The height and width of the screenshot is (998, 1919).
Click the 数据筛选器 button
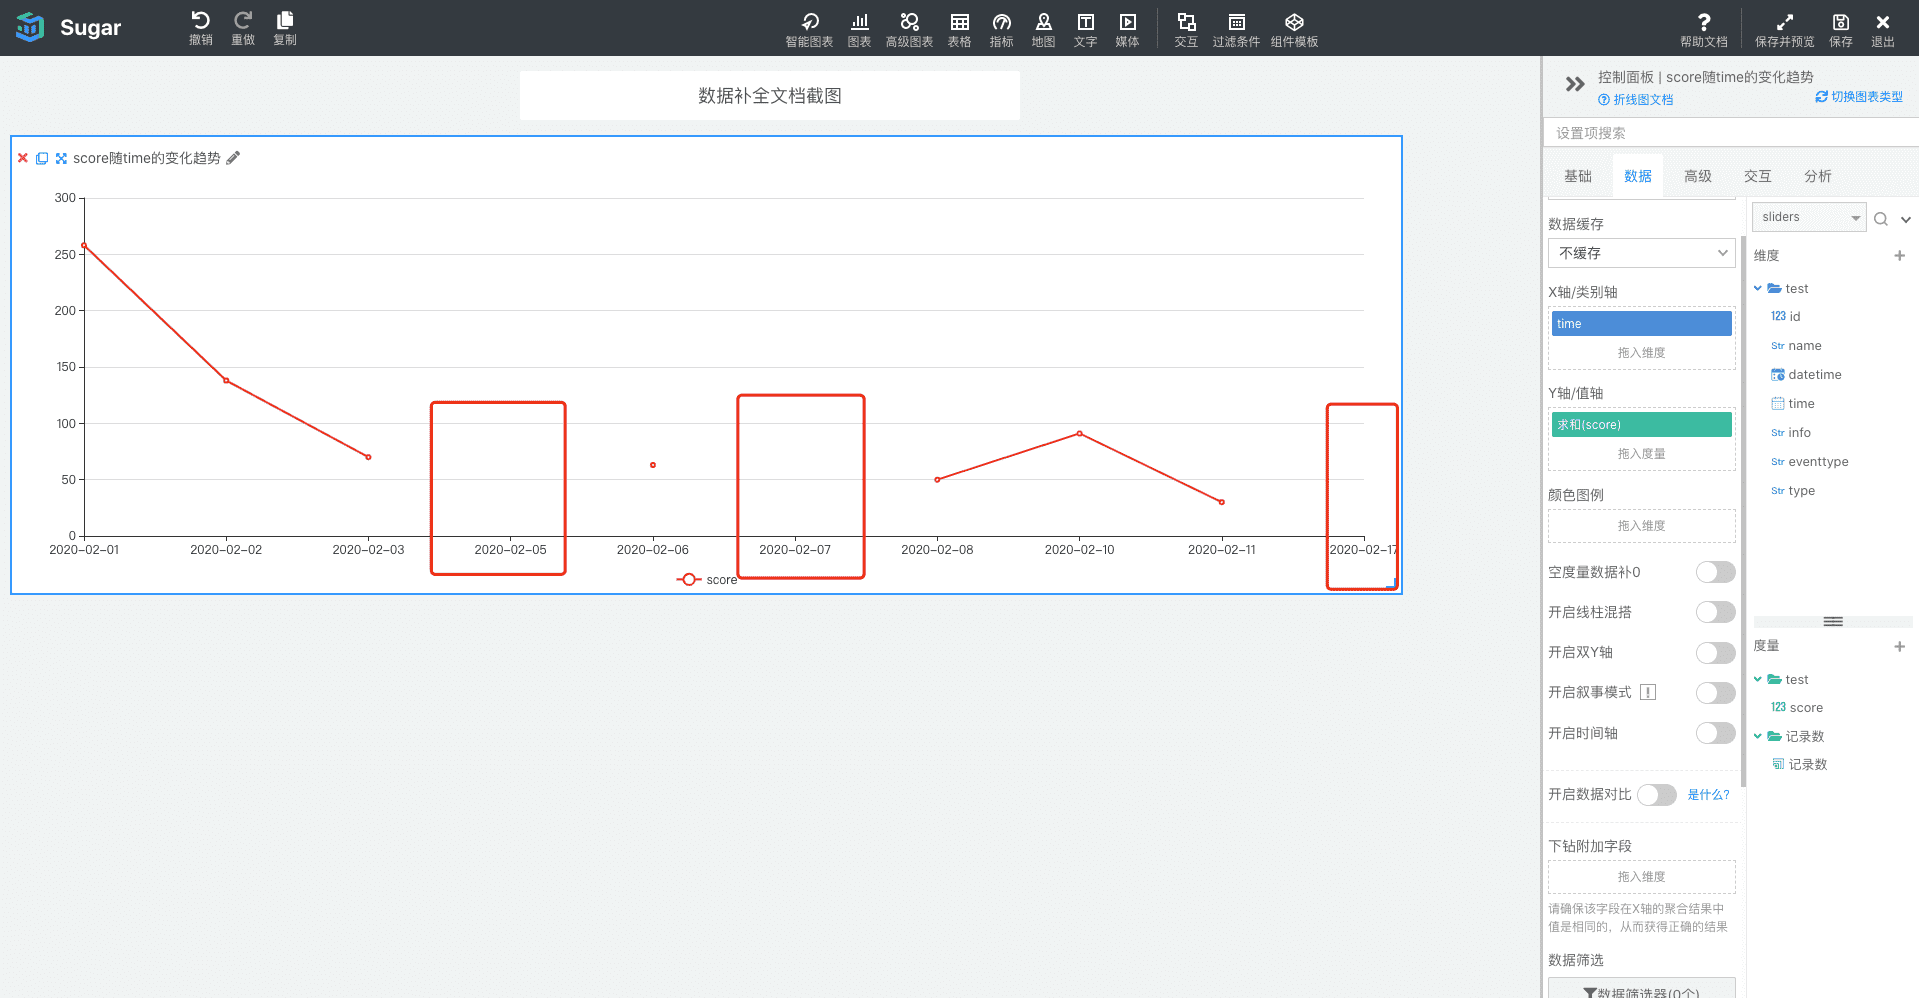pyautogui.click(x=1641, y=990)
